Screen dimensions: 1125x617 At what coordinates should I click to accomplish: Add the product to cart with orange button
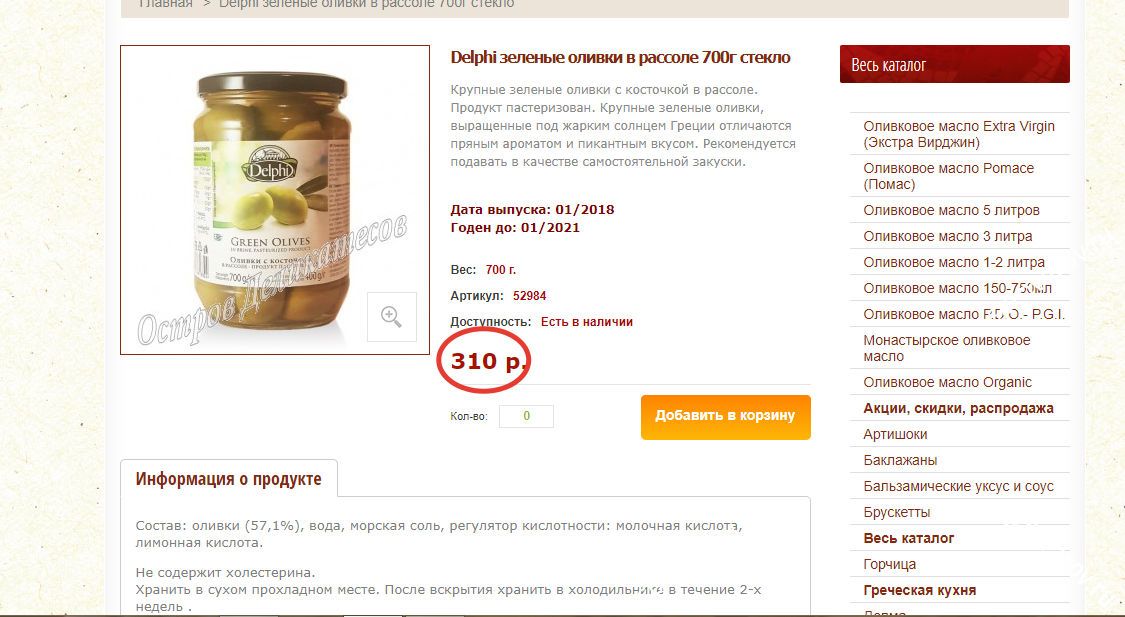[x=725, y=417]
